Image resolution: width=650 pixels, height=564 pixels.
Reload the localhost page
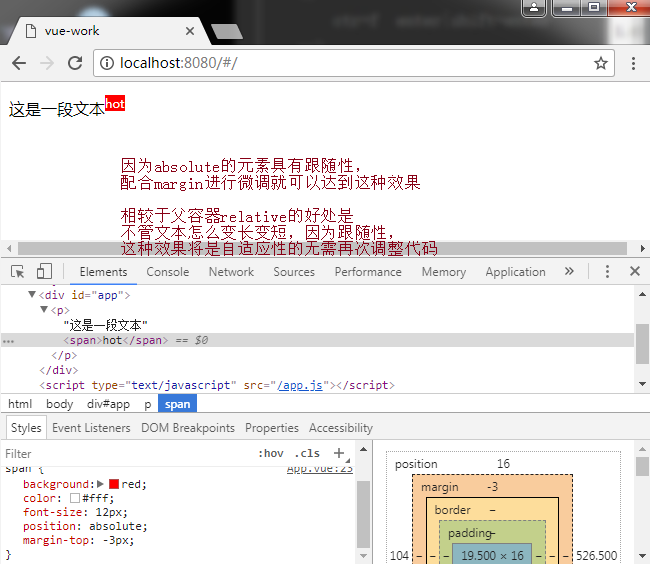click(75, 63)
